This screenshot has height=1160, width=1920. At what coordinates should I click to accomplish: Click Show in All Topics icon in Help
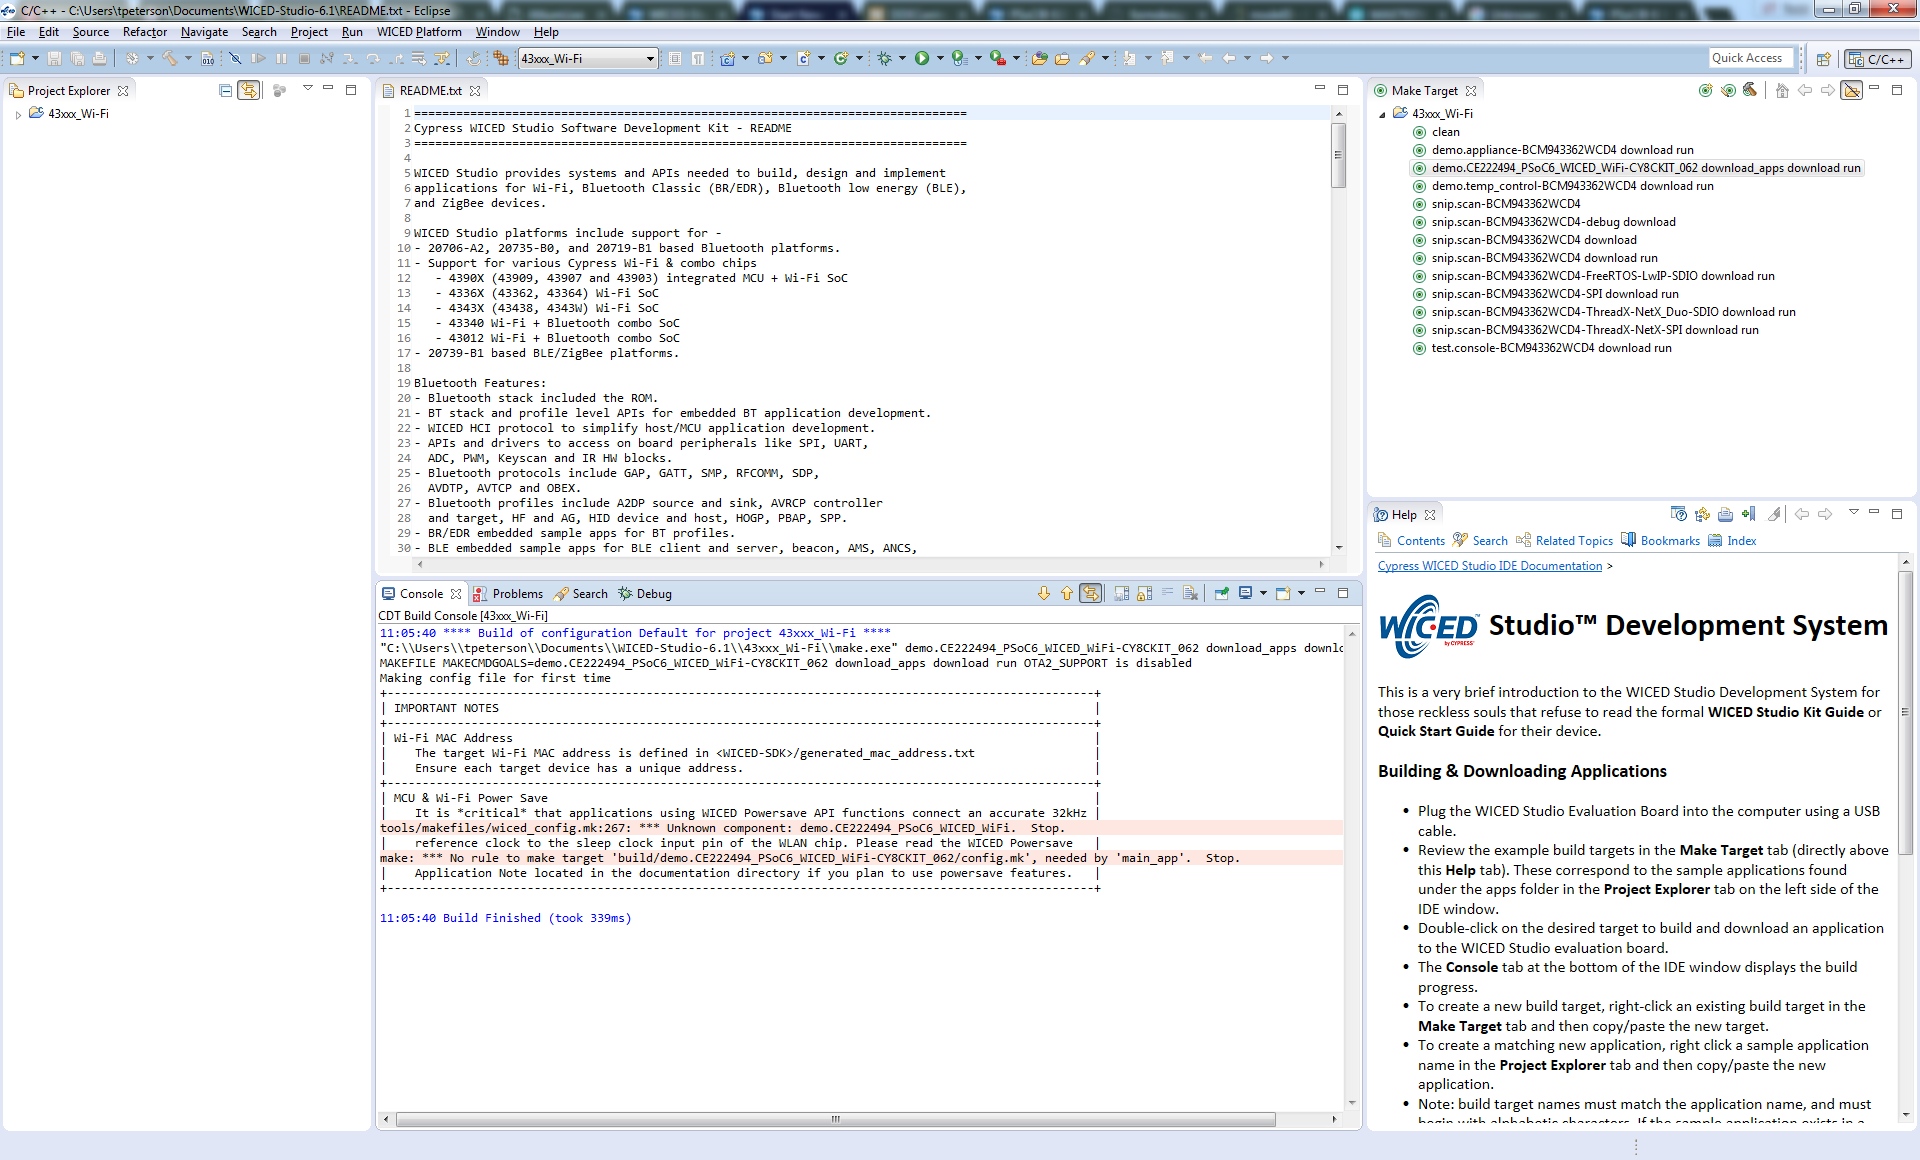click(1702, 515)
